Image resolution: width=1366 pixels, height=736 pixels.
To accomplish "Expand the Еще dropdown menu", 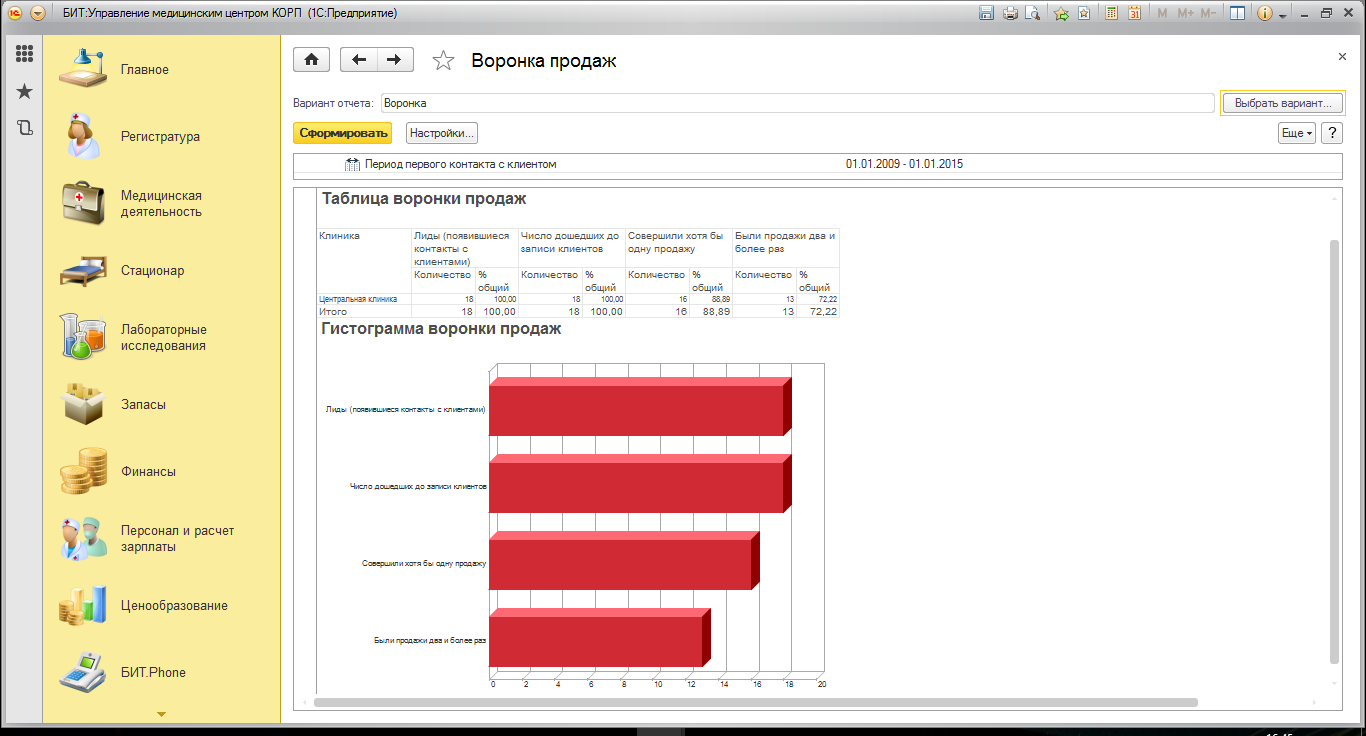I will 1296,133.
